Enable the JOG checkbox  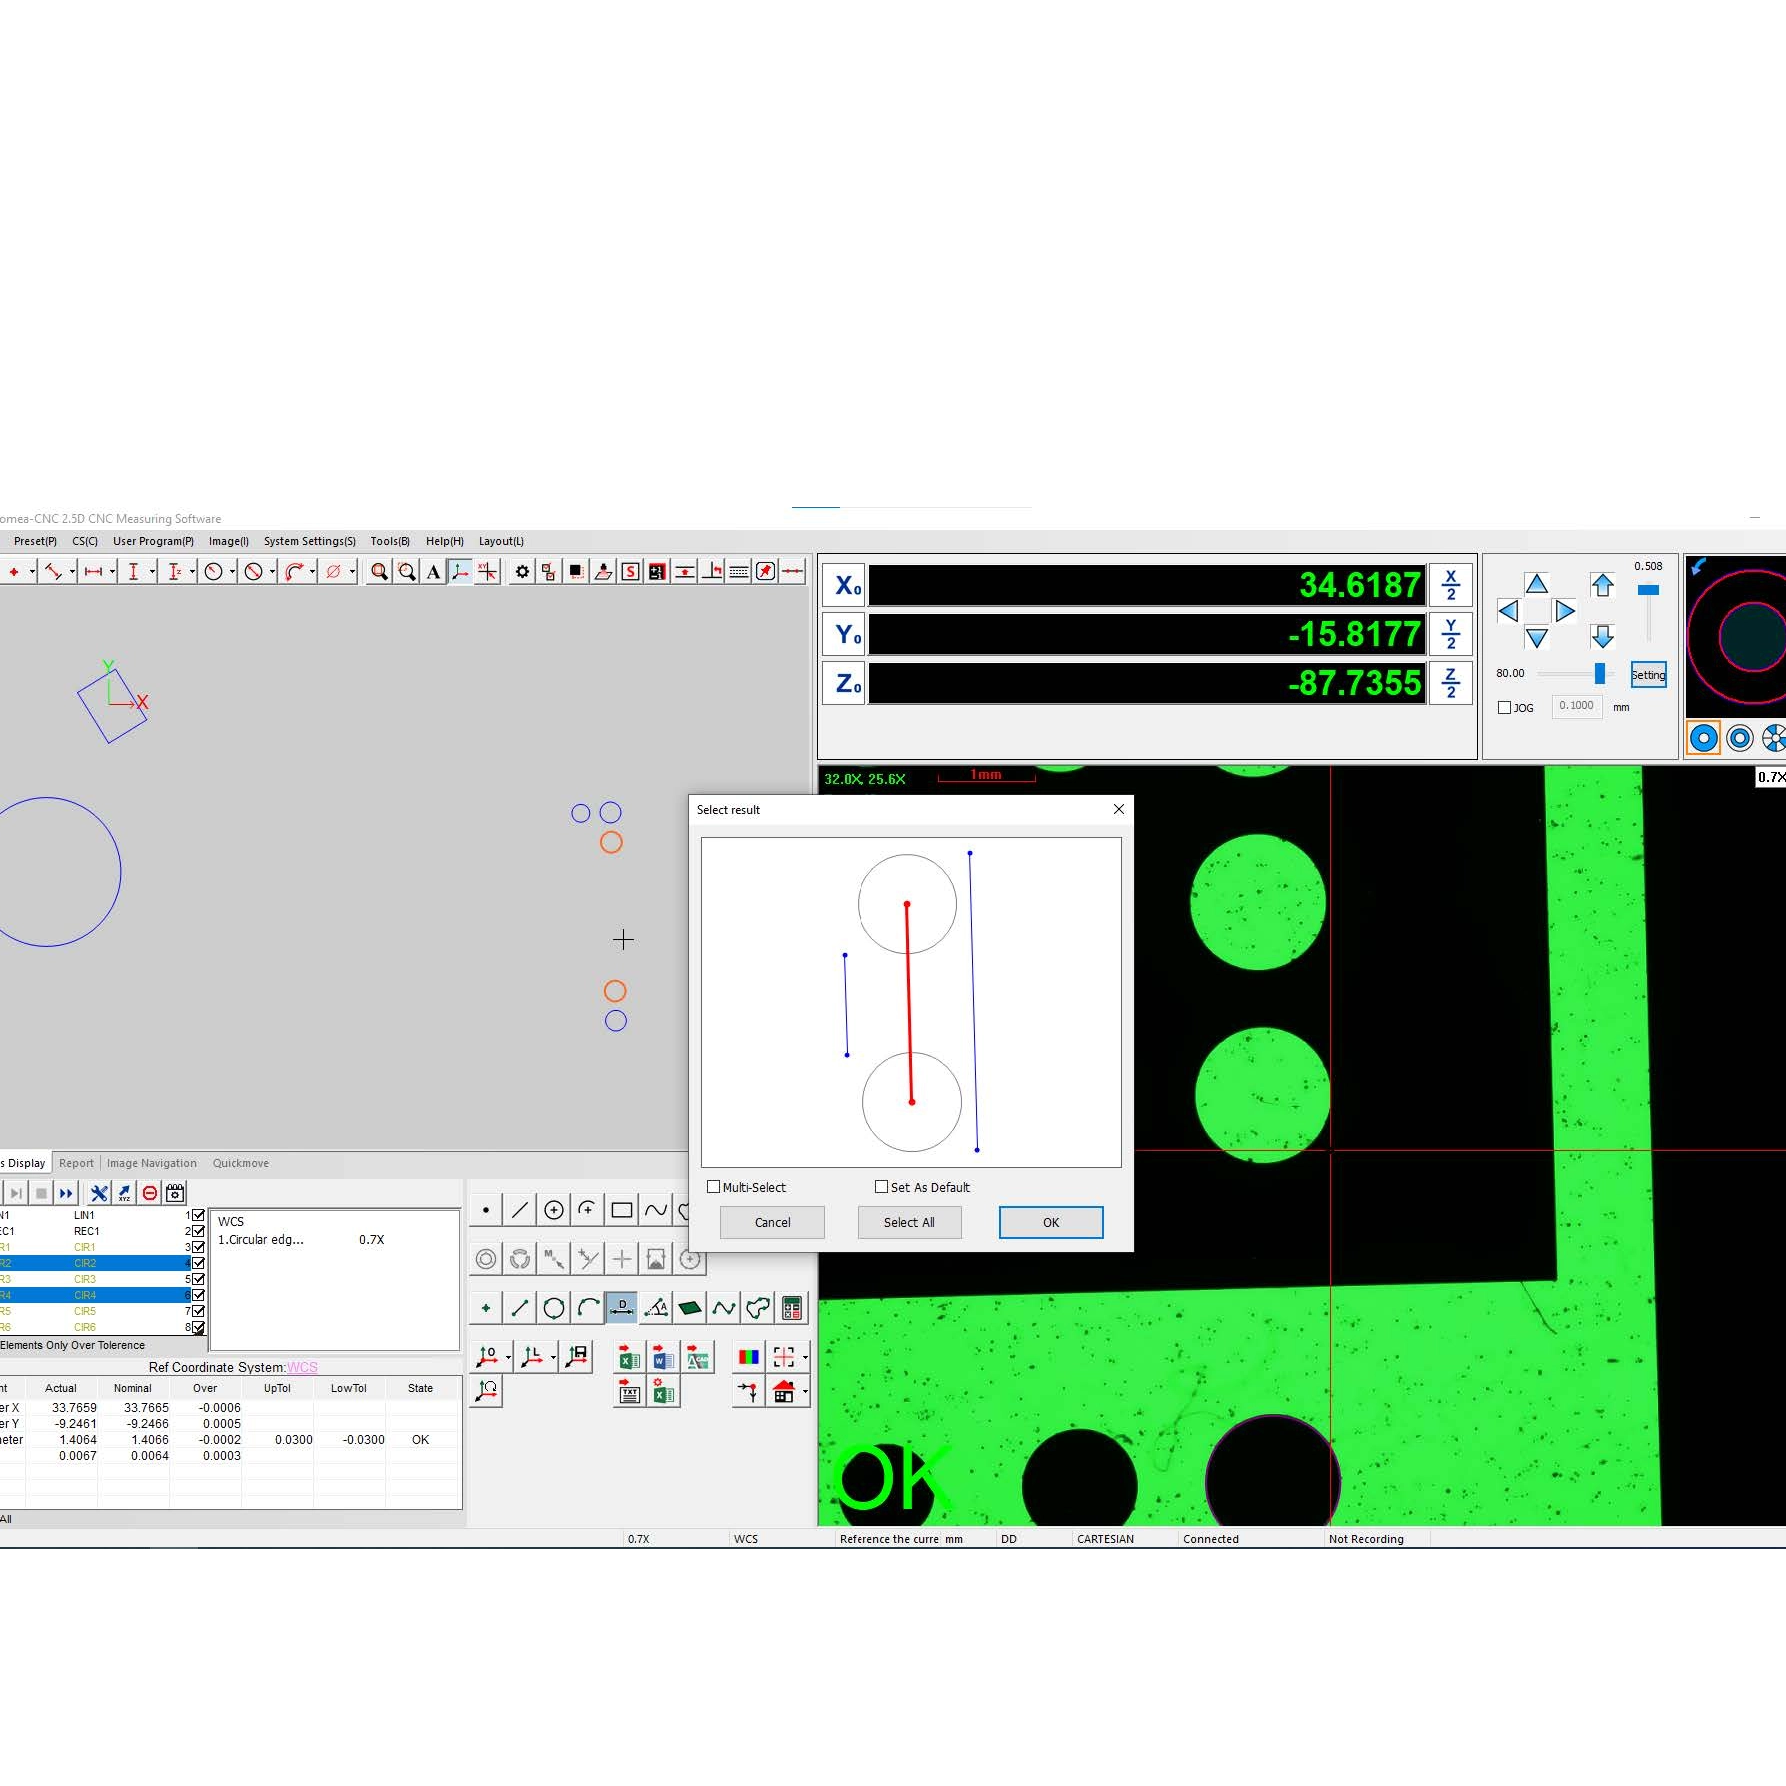point(1504,707)
